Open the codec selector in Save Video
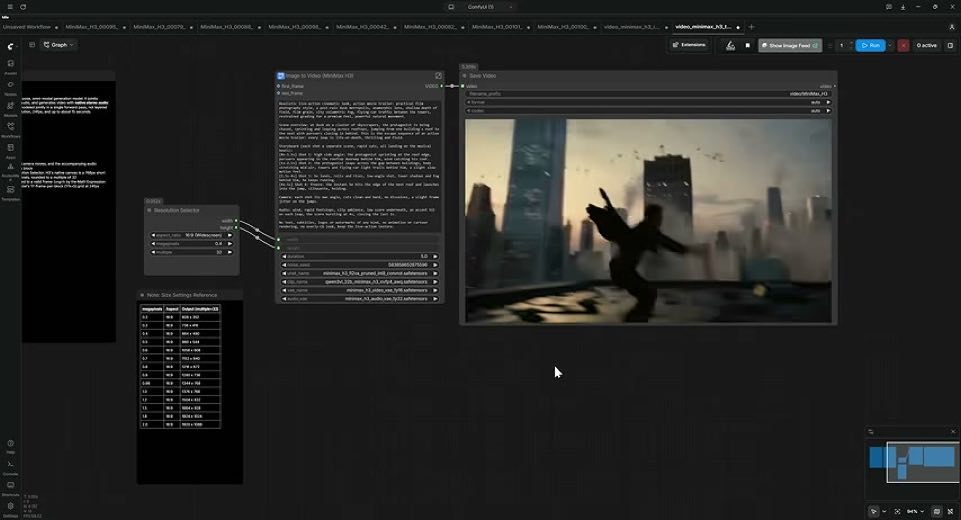961x520 pixels. tap(648, 110)
